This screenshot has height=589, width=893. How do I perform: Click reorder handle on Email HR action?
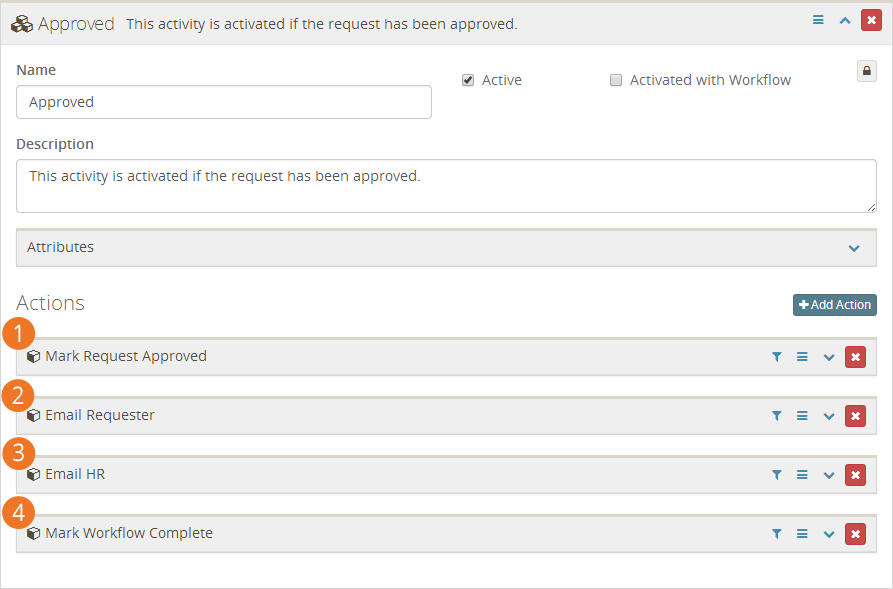pyautogui.click(x=802, y=475)
